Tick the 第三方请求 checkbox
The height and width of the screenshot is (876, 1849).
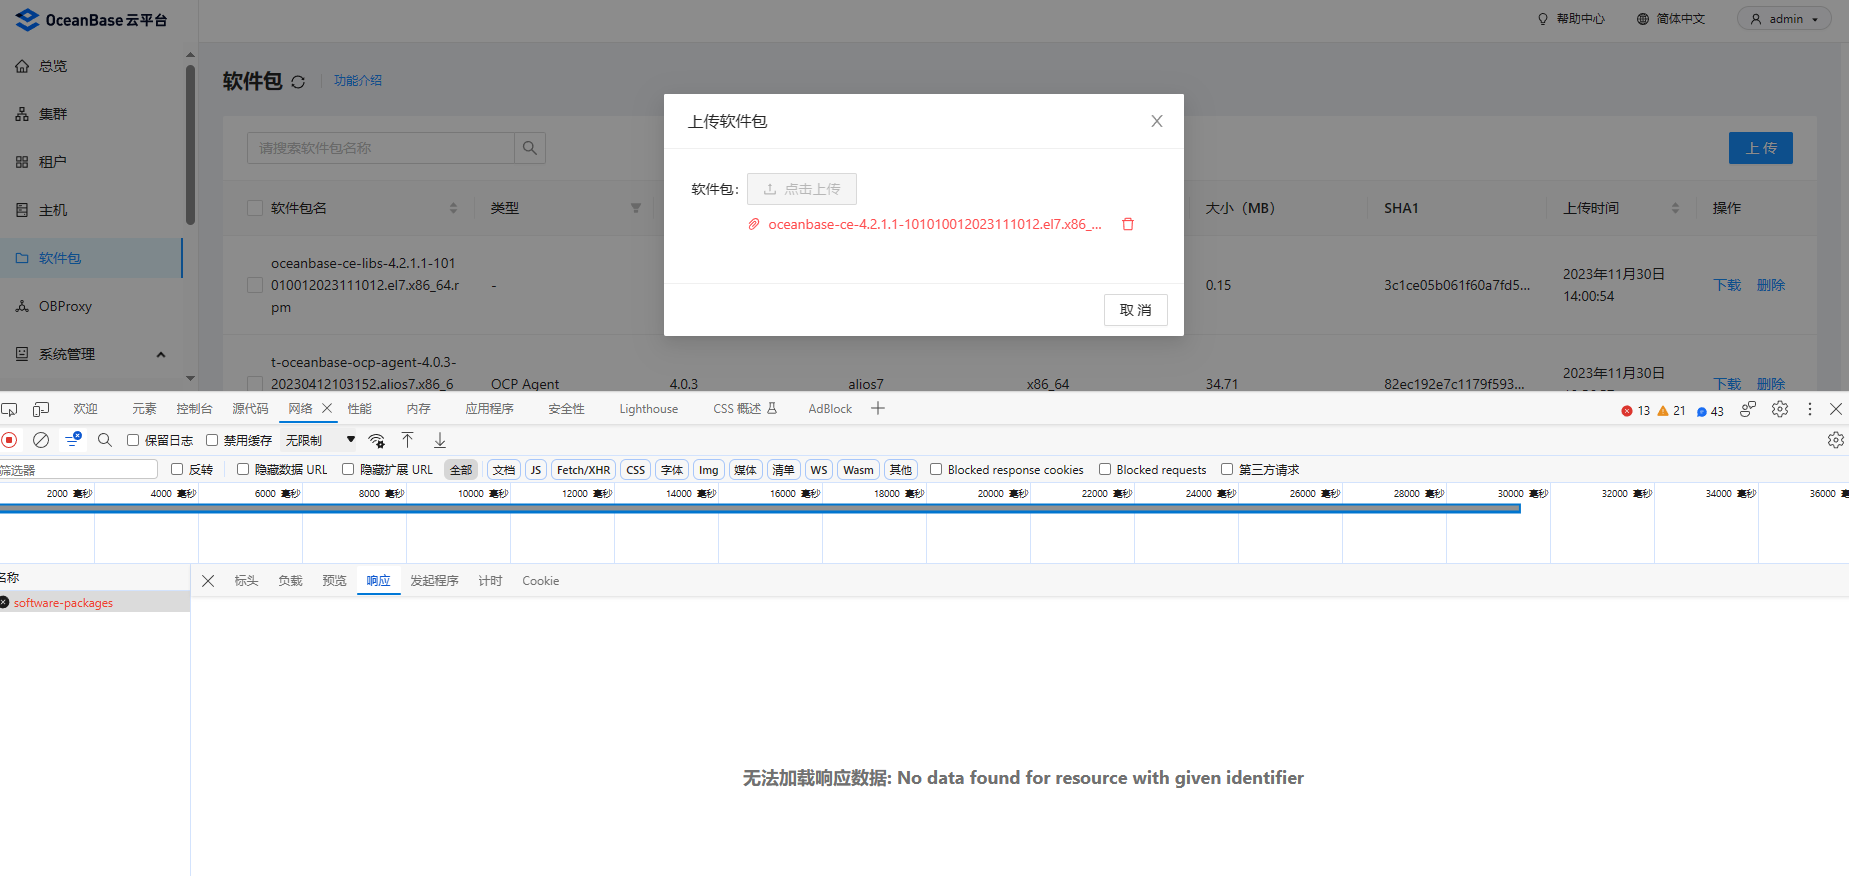tap(1227, 469)
